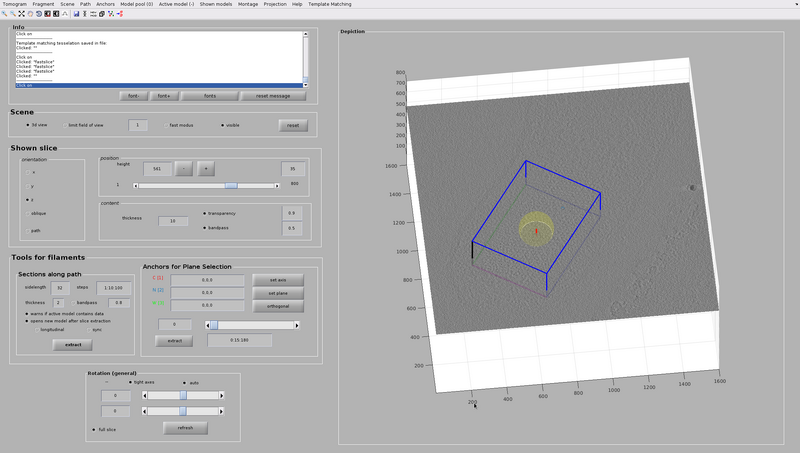Click the height position slider track
This screenshot has width=800, height=453.
180,185
